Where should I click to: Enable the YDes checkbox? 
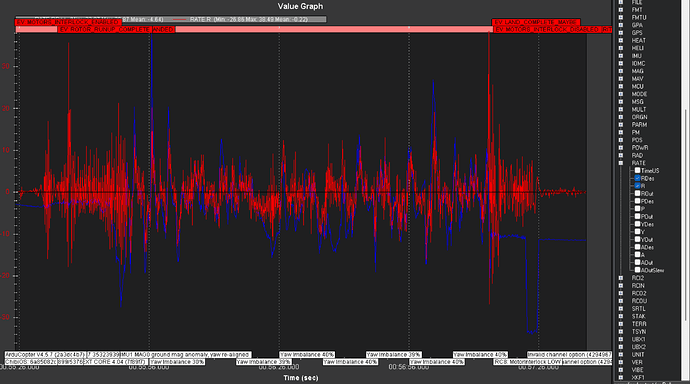click(637, 224)
